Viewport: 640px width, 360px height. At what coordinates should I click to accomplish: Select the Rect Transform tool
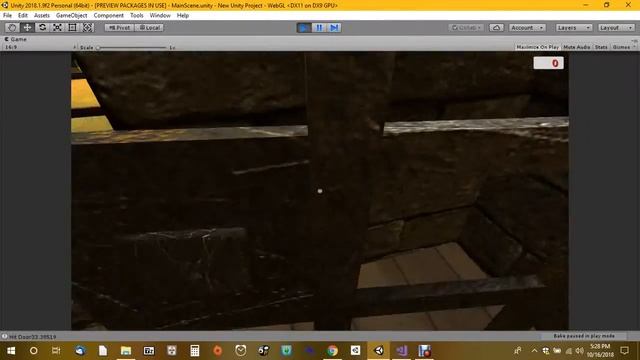click(72, 27)
